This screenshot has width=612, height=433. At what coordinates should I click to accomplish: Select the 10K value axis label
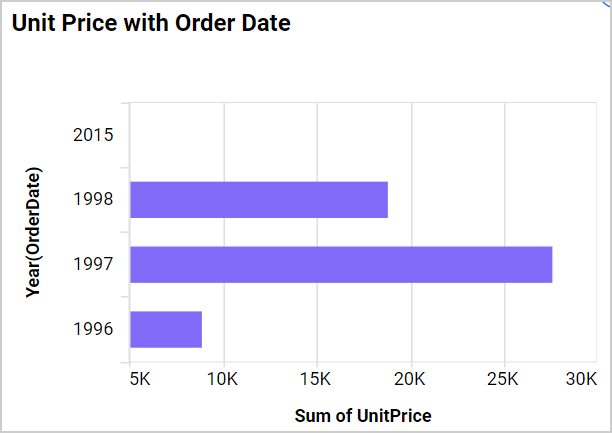[x=223, y=380]
